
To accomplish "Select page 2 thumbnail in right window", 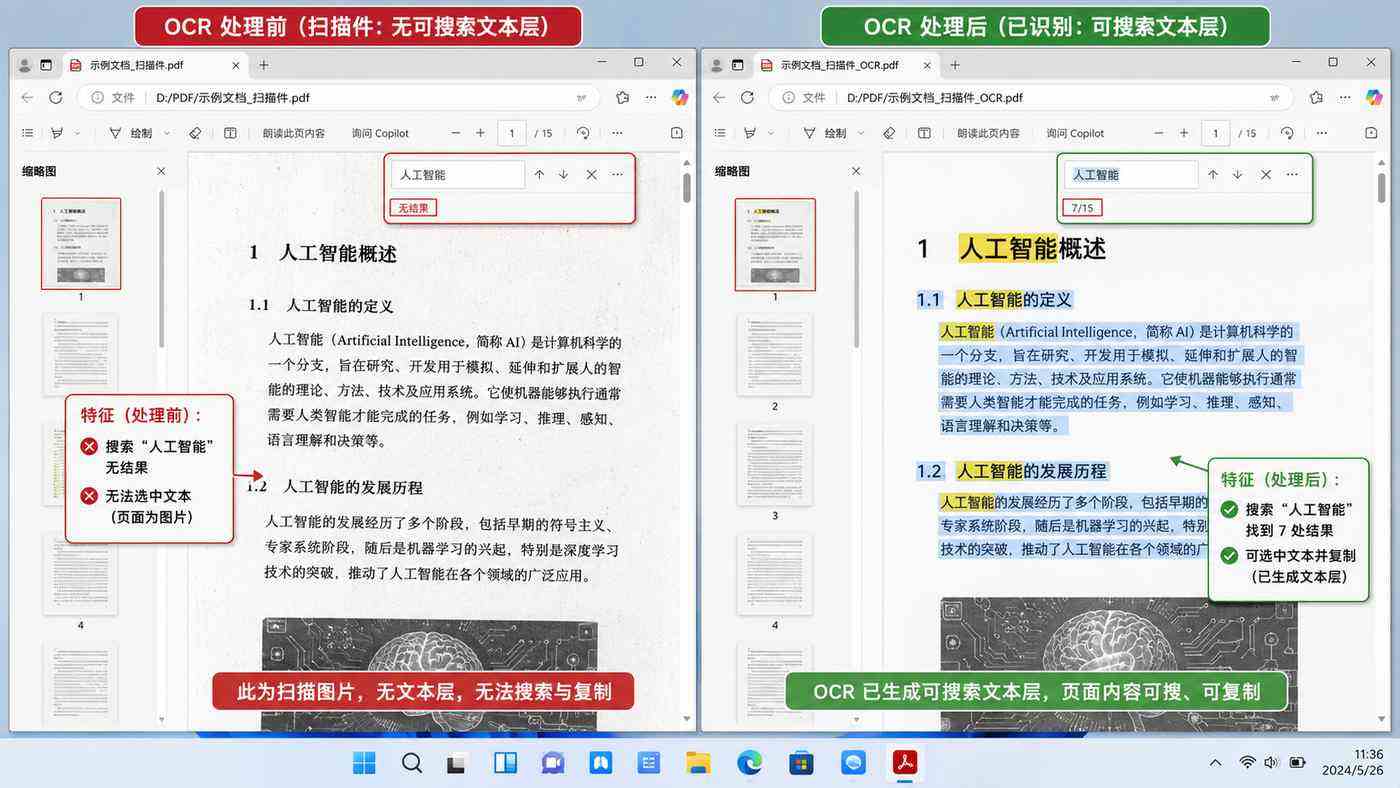I will click(775, 354).
